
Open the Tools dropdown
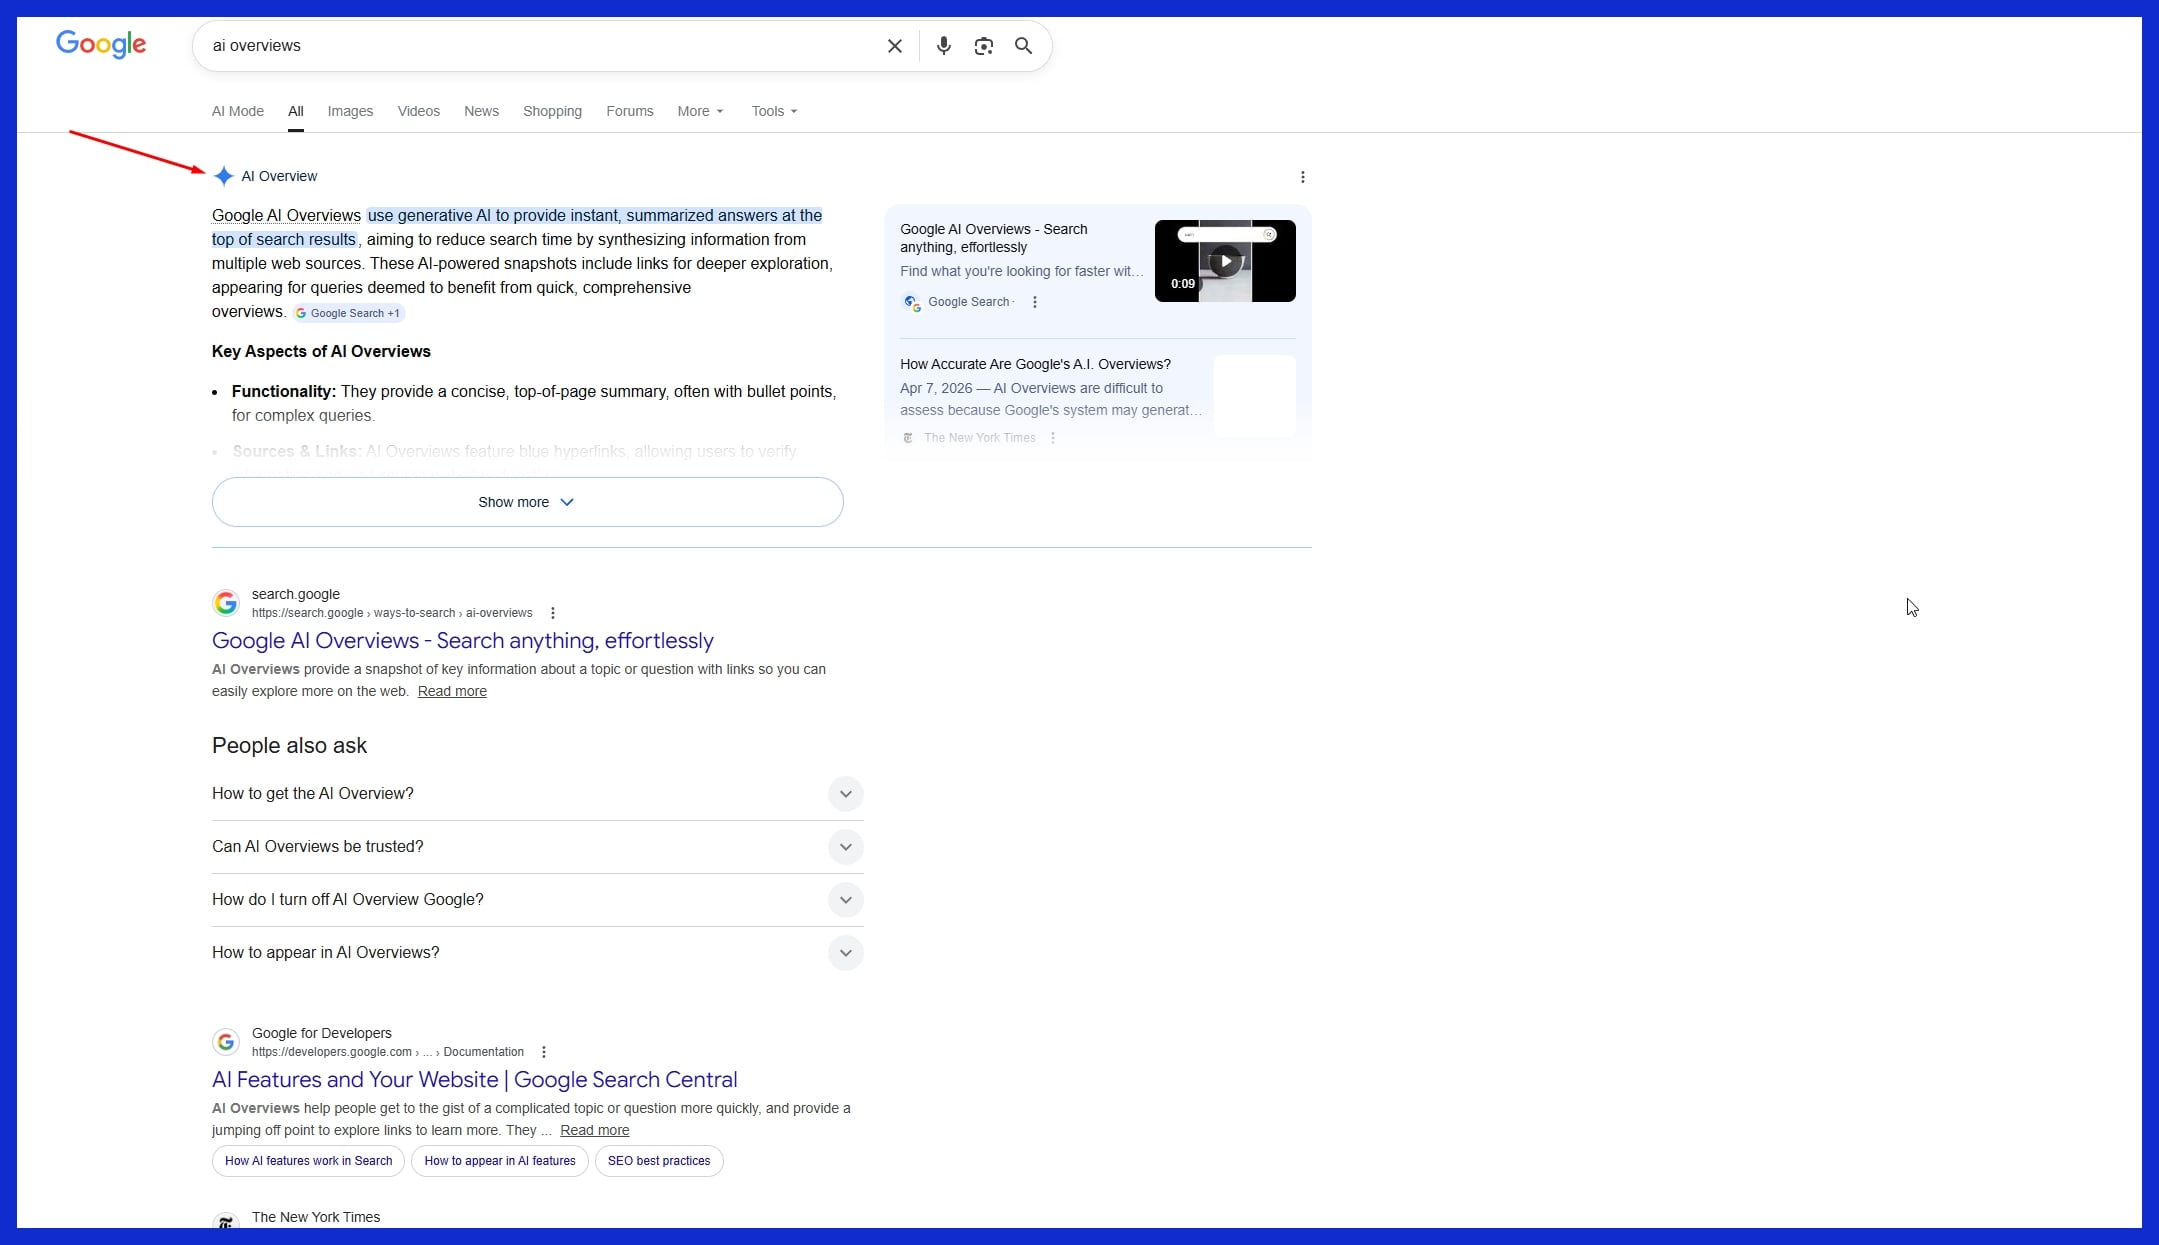[773, 111]
